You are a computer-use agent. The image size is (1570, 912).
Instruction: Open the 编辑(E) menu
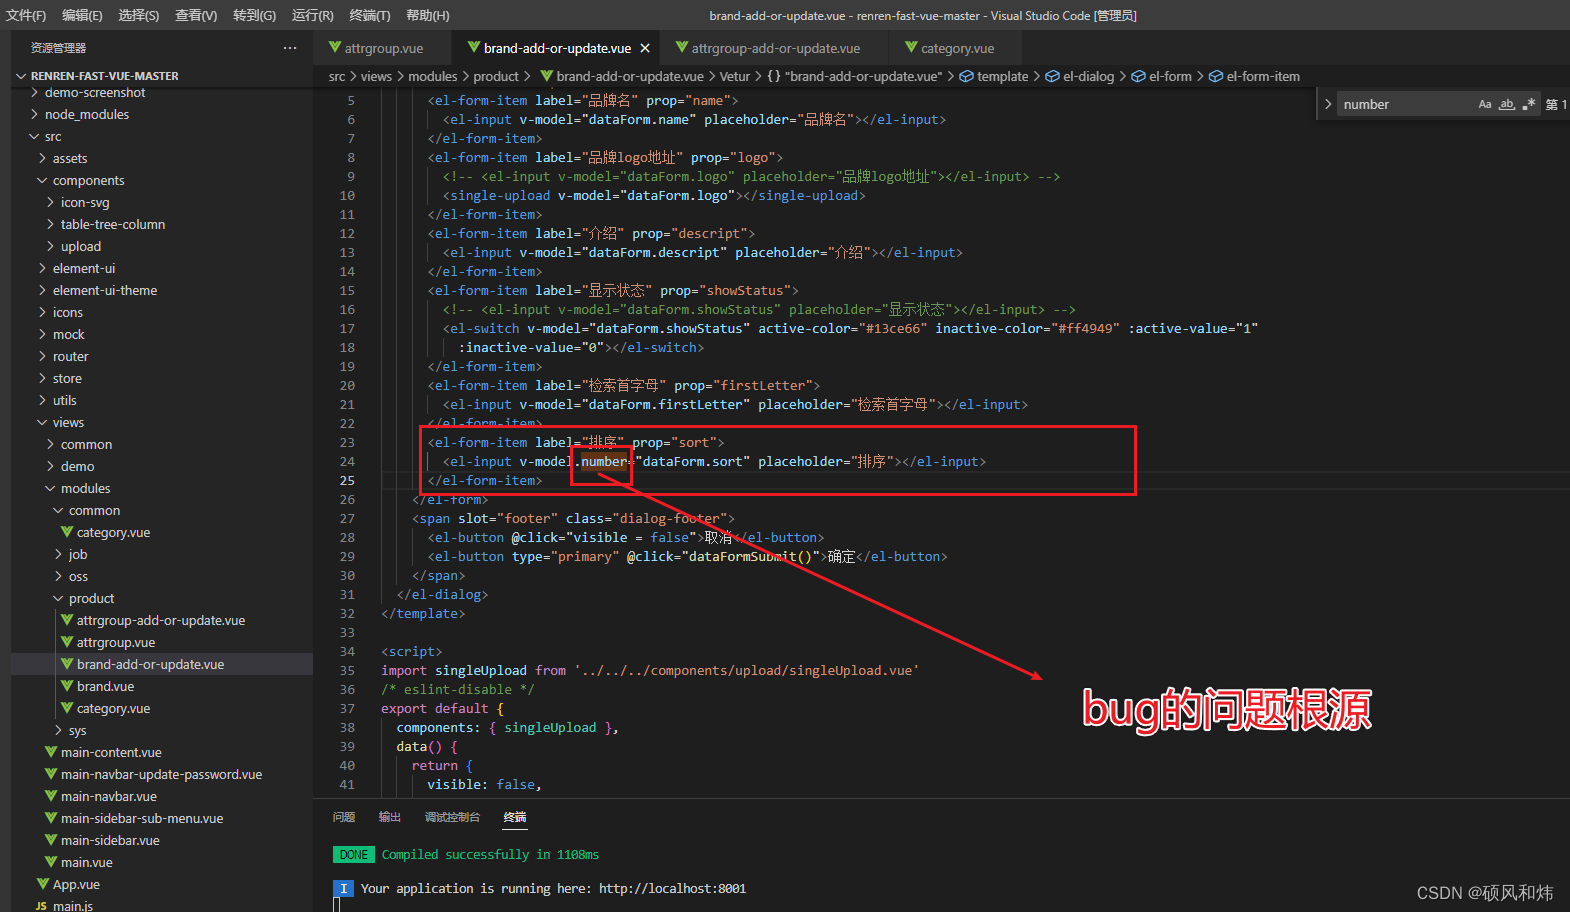(x=82, y=15)
